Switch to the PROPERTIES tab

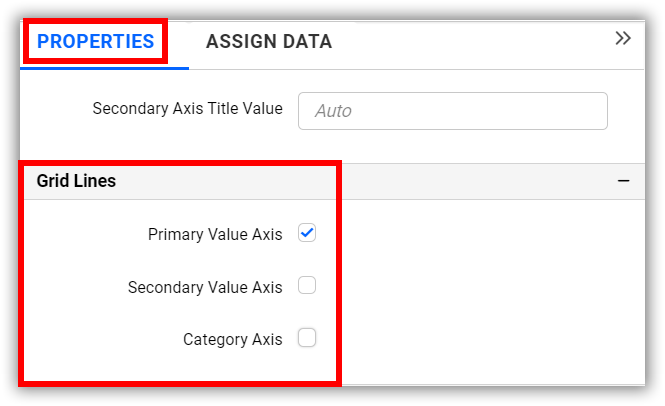point(96,41)
